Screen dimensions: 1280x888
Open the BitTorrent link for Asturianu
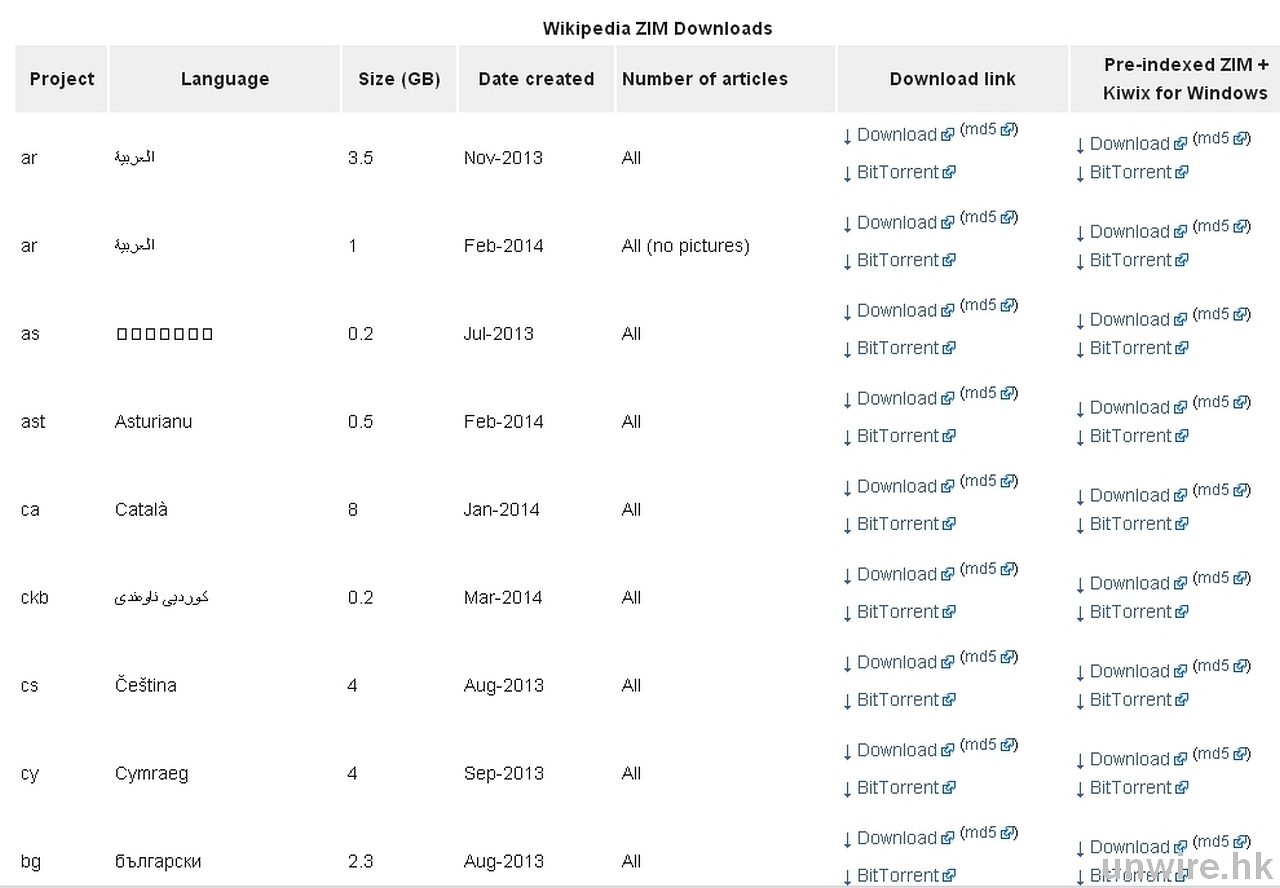coord(898,436)
